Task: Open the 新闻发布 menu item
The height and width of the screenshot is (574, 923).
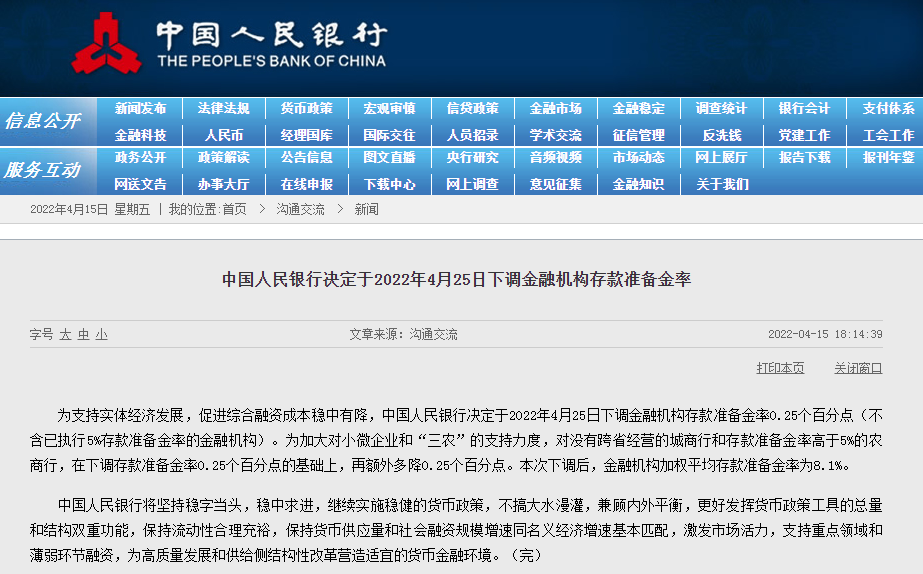Action: point(140,109)
